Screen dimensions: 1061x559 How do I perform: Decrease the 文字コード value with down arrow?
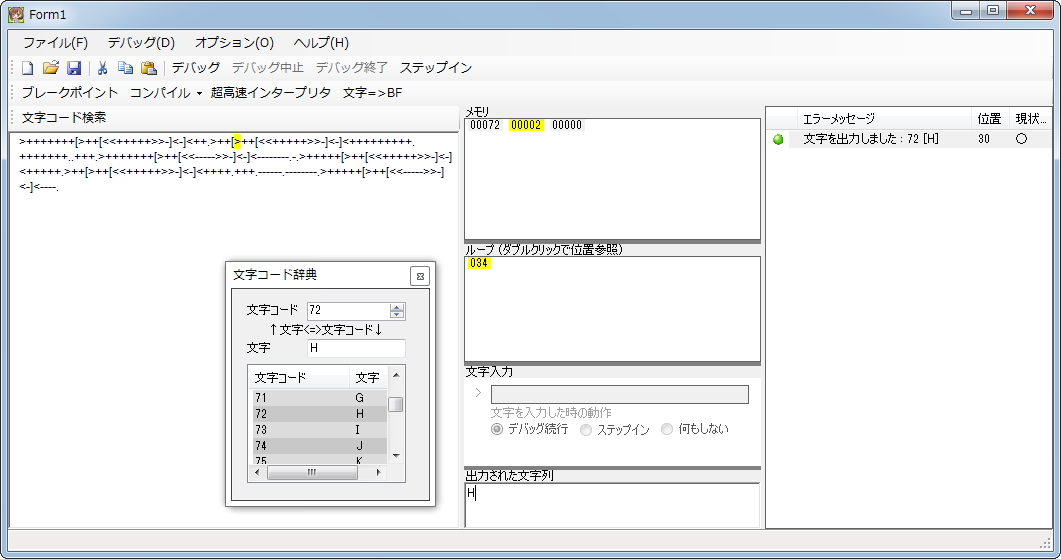[397, 315]
